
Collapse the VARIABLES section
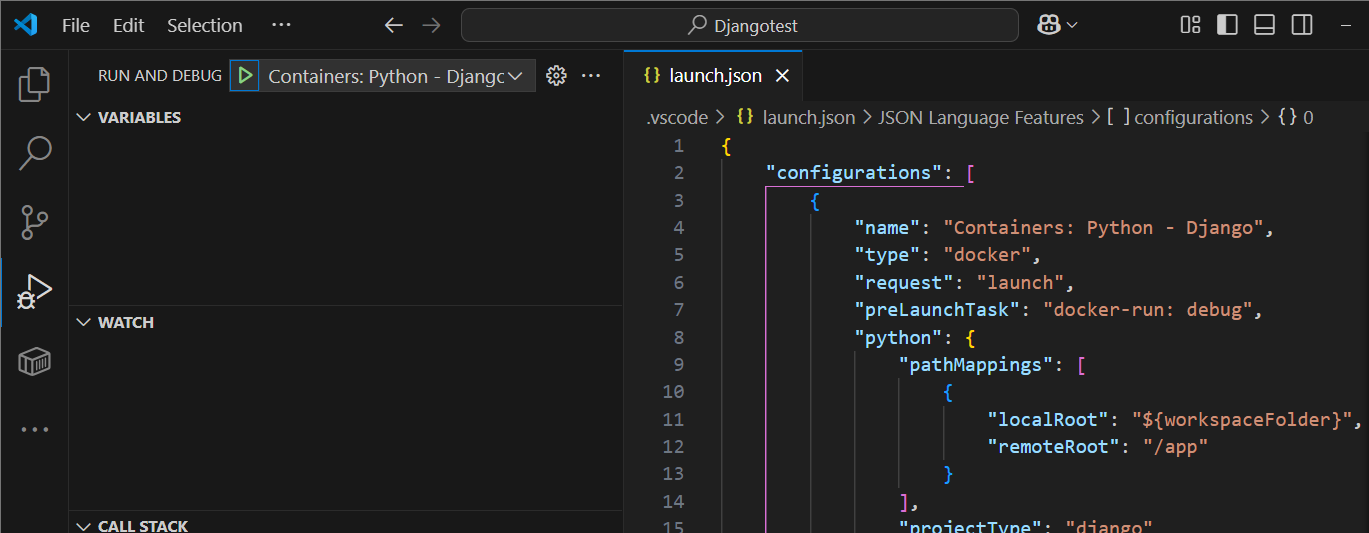tap(138, 117)
